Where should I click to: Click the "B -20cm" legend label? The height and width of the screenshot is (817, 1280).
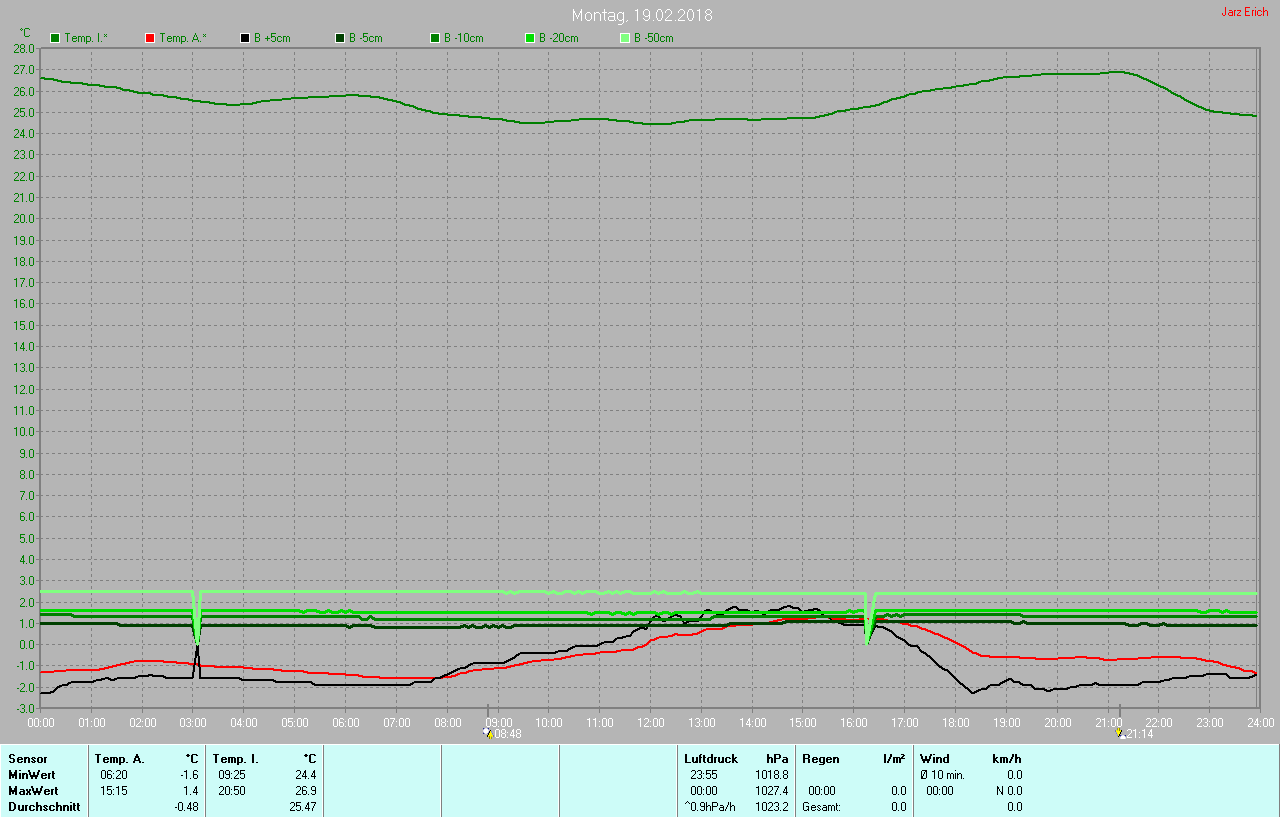coord(559,38)
